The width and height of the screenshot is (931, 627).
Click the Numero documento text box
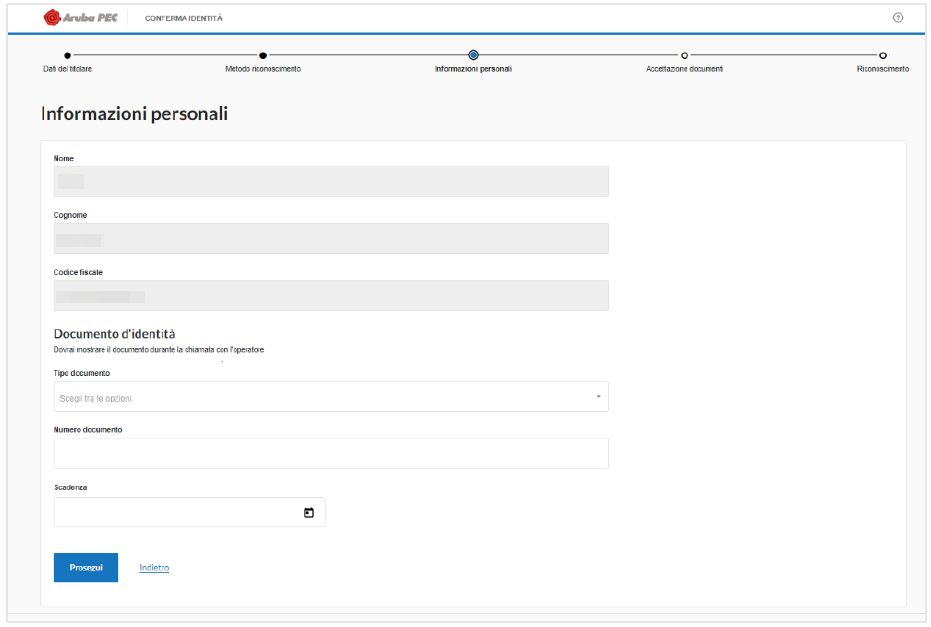pyautogui.click(x=330, y=454)
